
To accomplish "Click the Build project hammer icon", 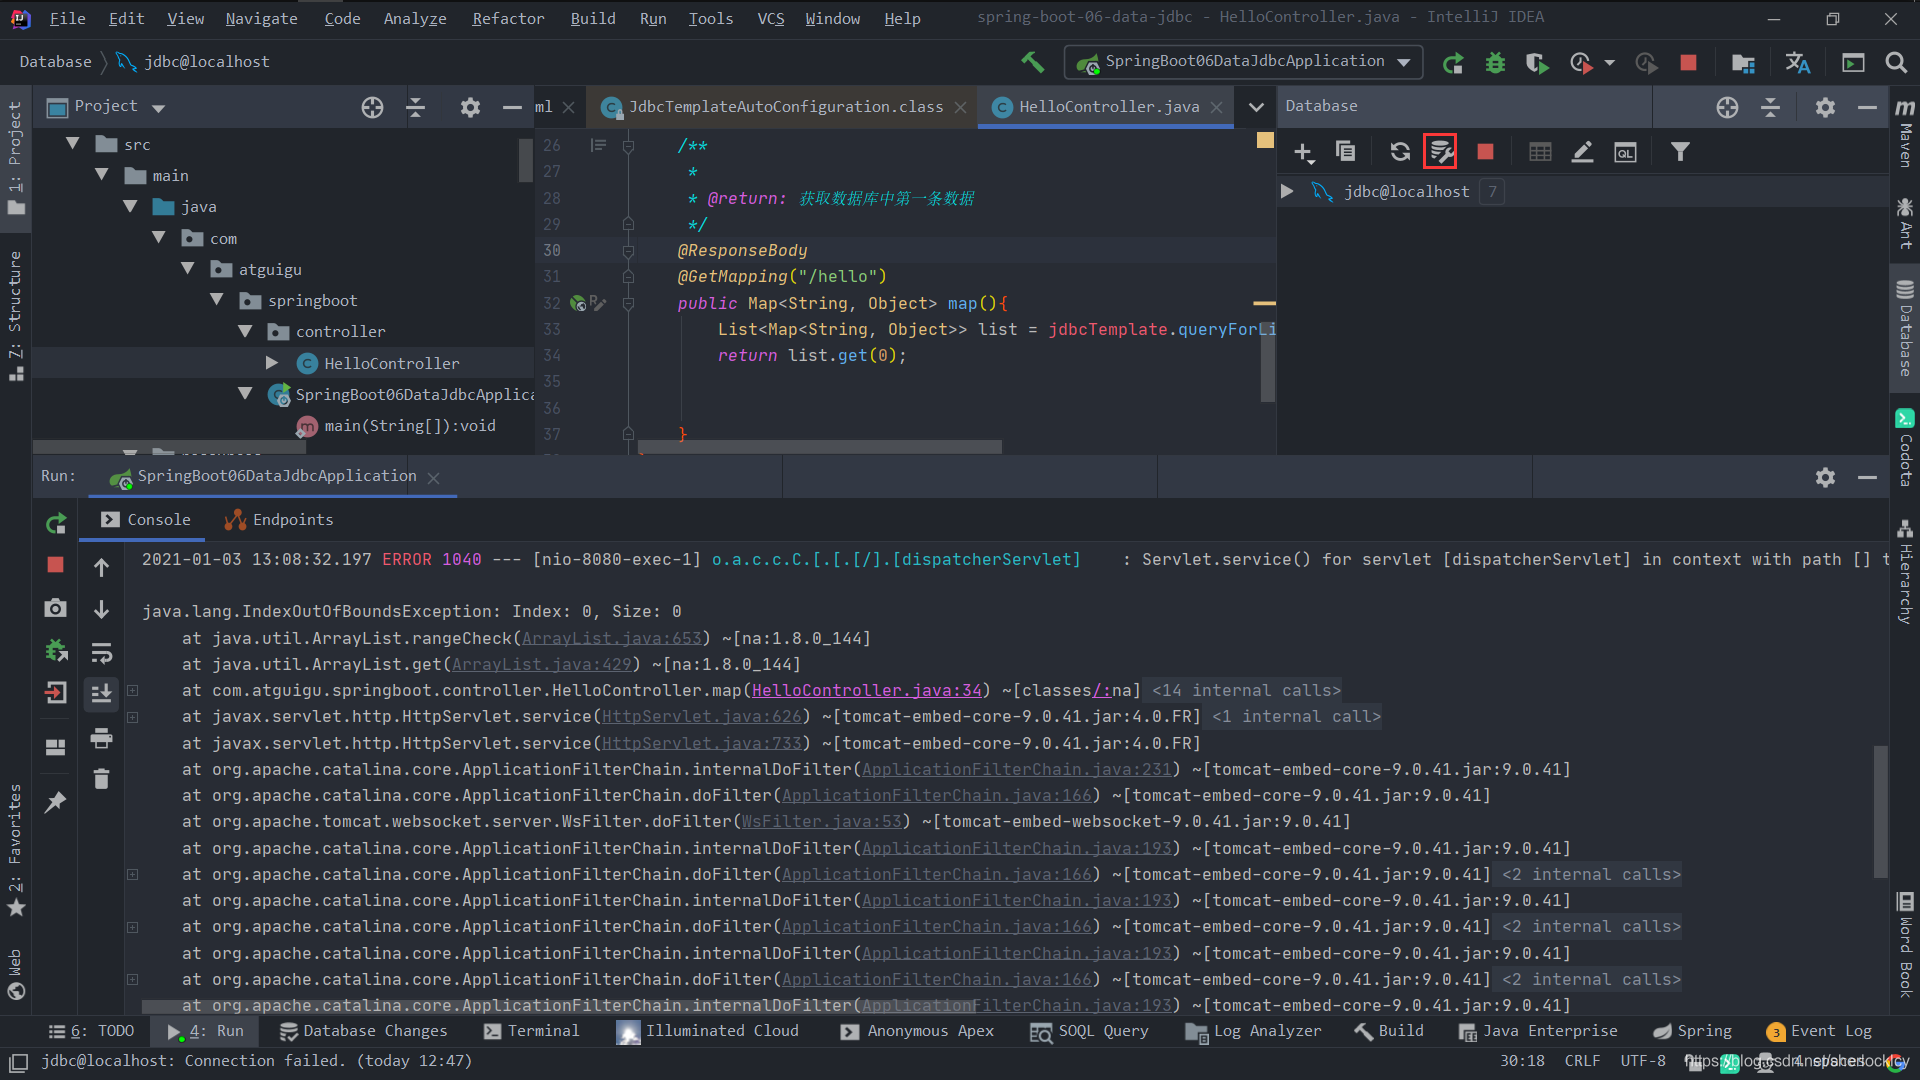I will pyautogui.click(x=1032, y=62).
